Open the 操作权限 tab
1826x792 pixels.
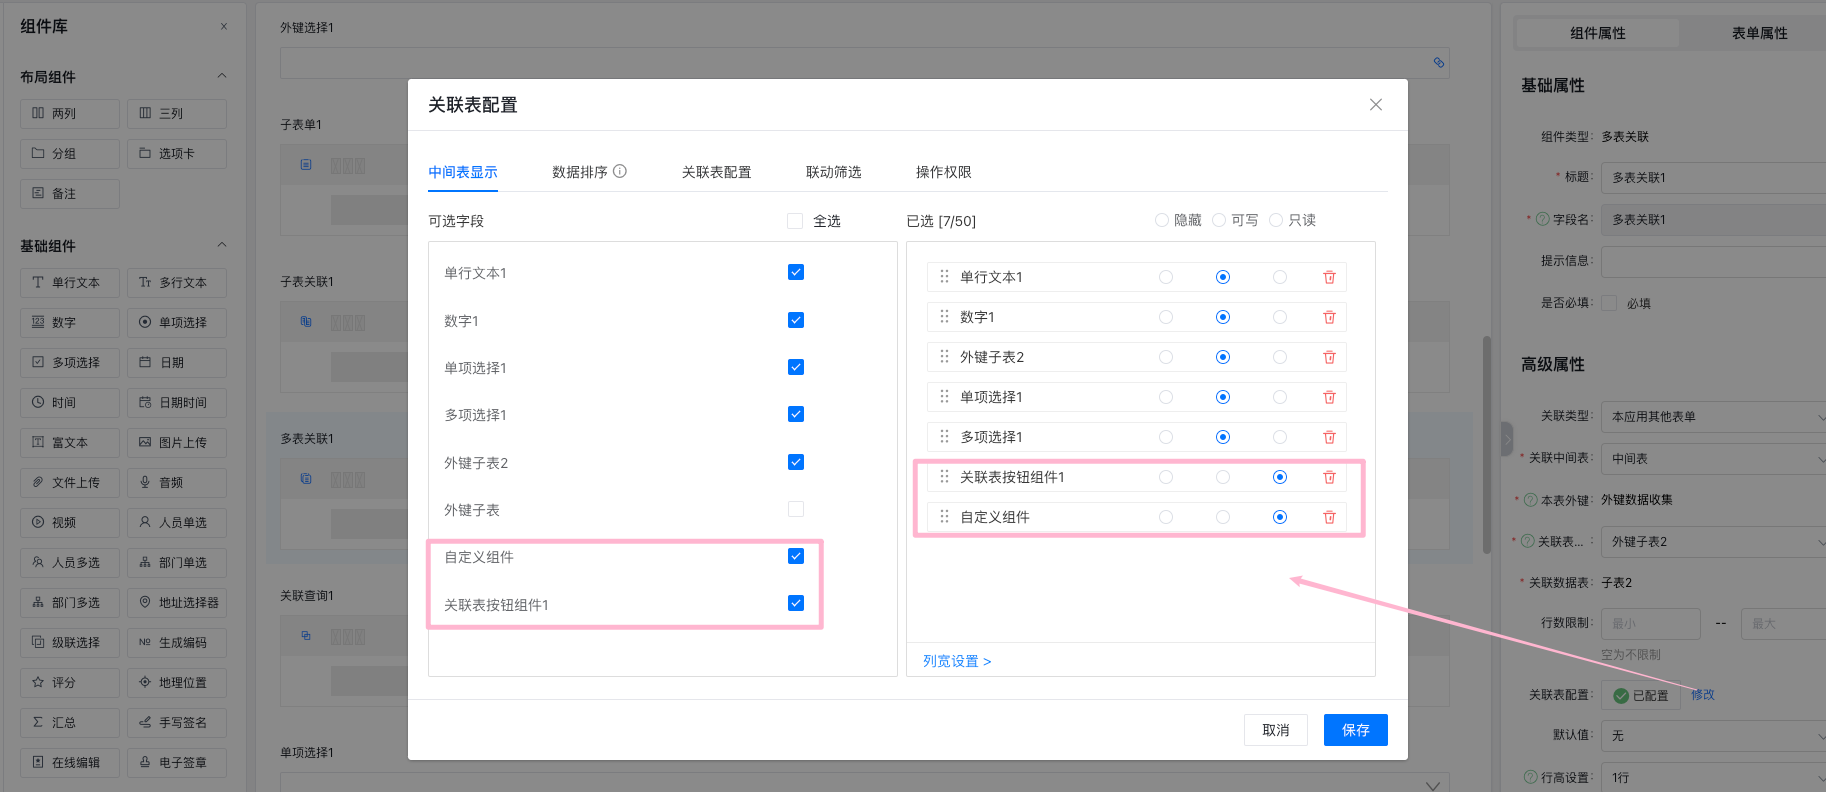943,172
